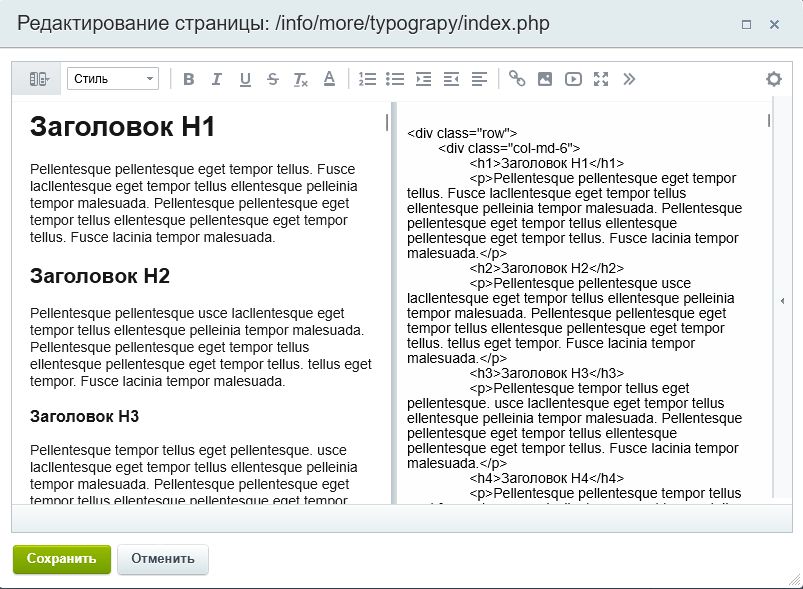The height and width of the screenshot is (589, 803).
Task: Click the <div class="col-md-6"> code line
Action: click(x=509, y=148)
